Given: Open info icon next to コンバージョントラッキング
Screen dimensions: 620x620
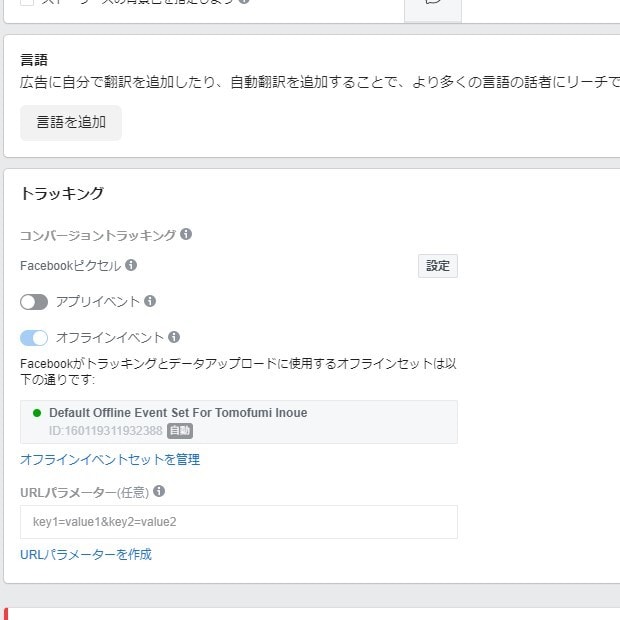Looking at the screenshot, I should 186,234.
